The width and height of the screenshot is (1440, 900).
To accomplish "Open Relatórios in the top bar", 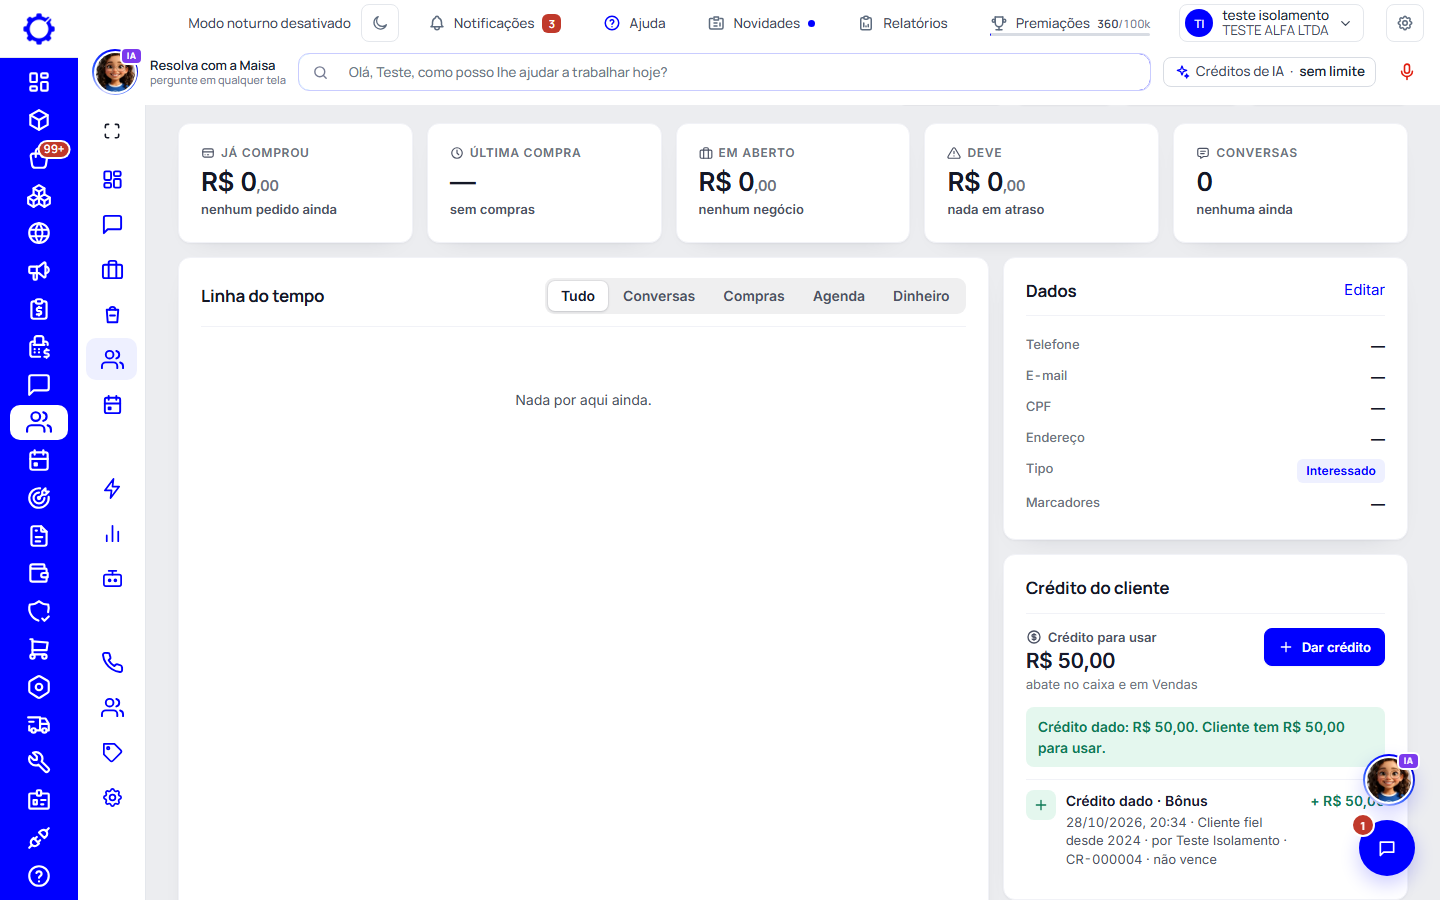I will coord(904,23).
